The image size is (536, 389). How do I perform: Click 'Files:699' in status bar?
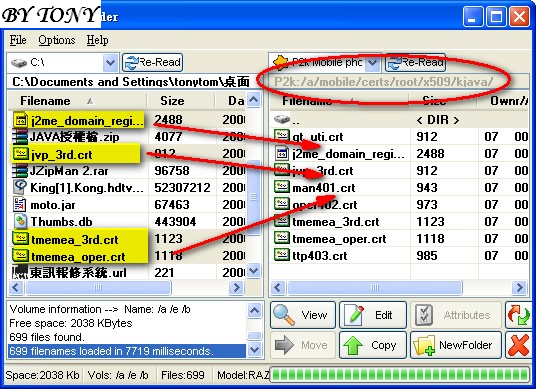(x=183, y=375)
